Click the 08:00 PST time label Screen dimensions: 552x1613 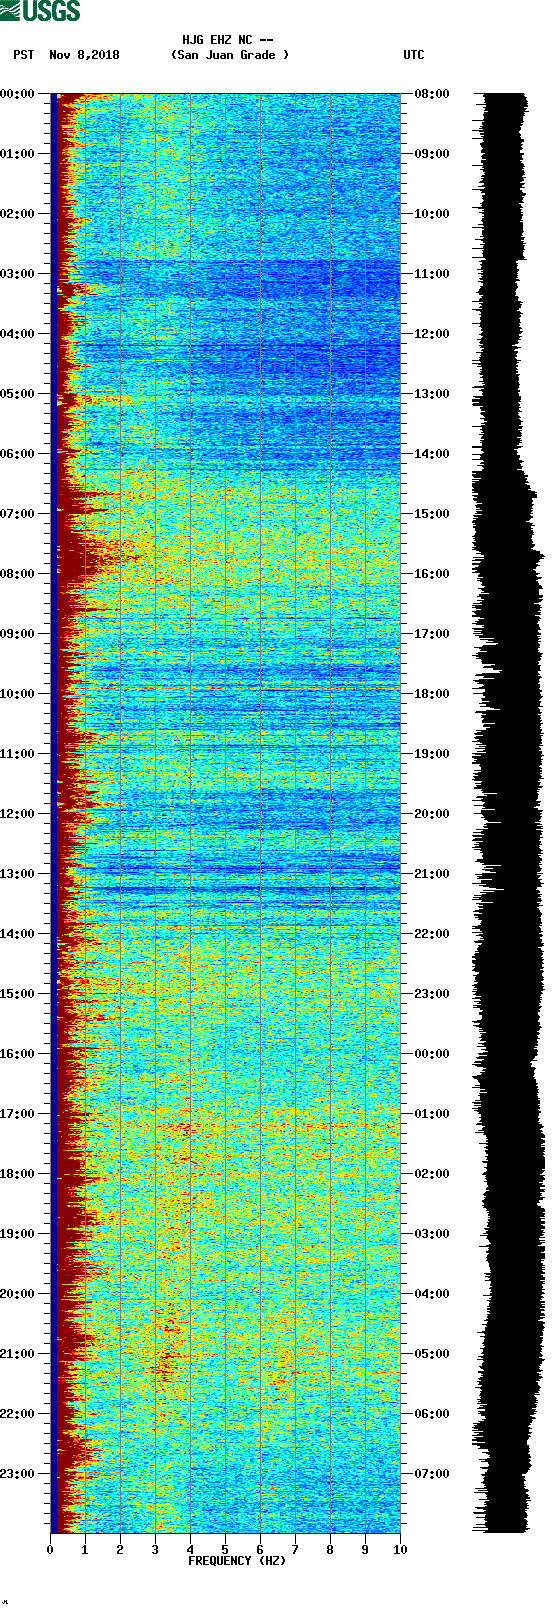18,574
